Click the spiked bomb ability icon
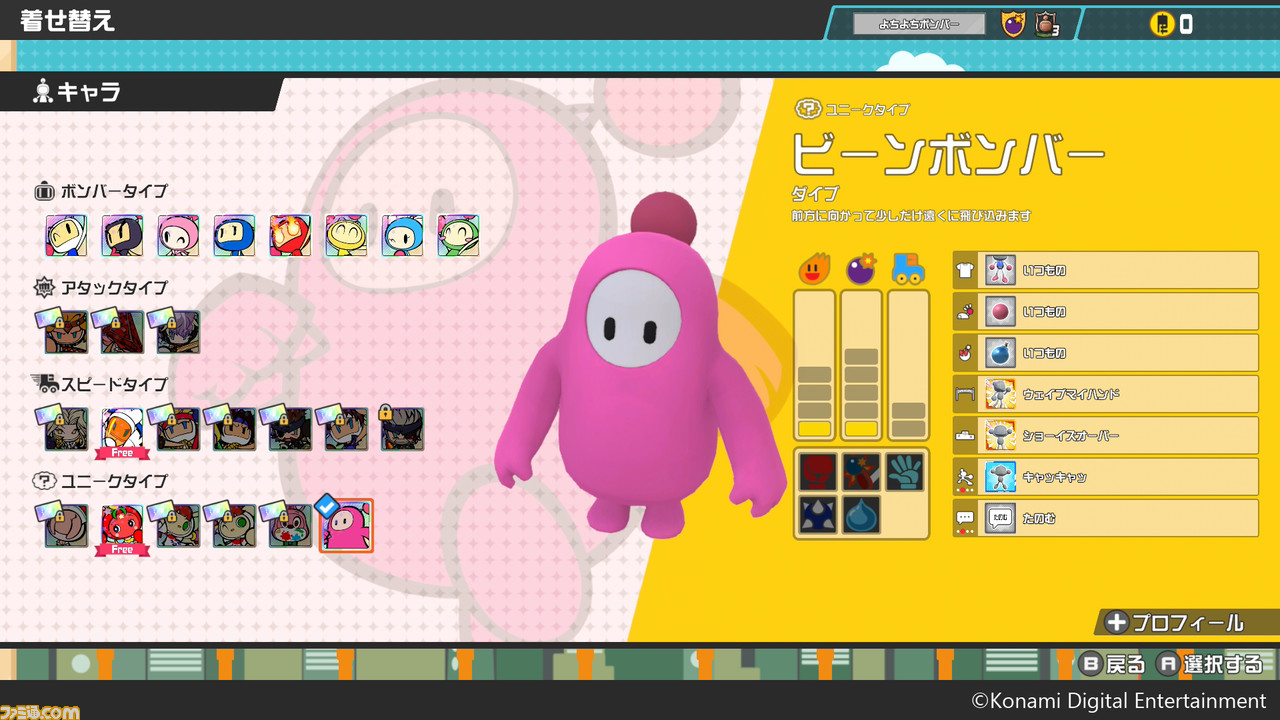 click(818, 514)
